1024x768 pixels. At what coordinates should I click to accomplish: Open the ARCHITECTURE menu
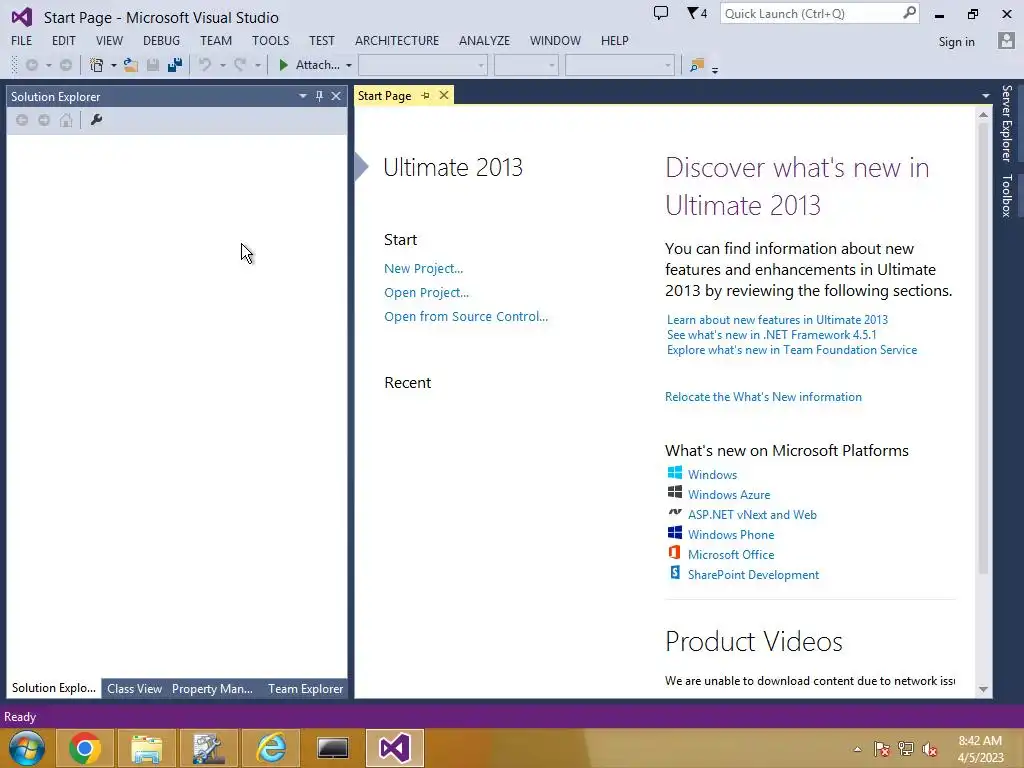(x=397, y=40)
